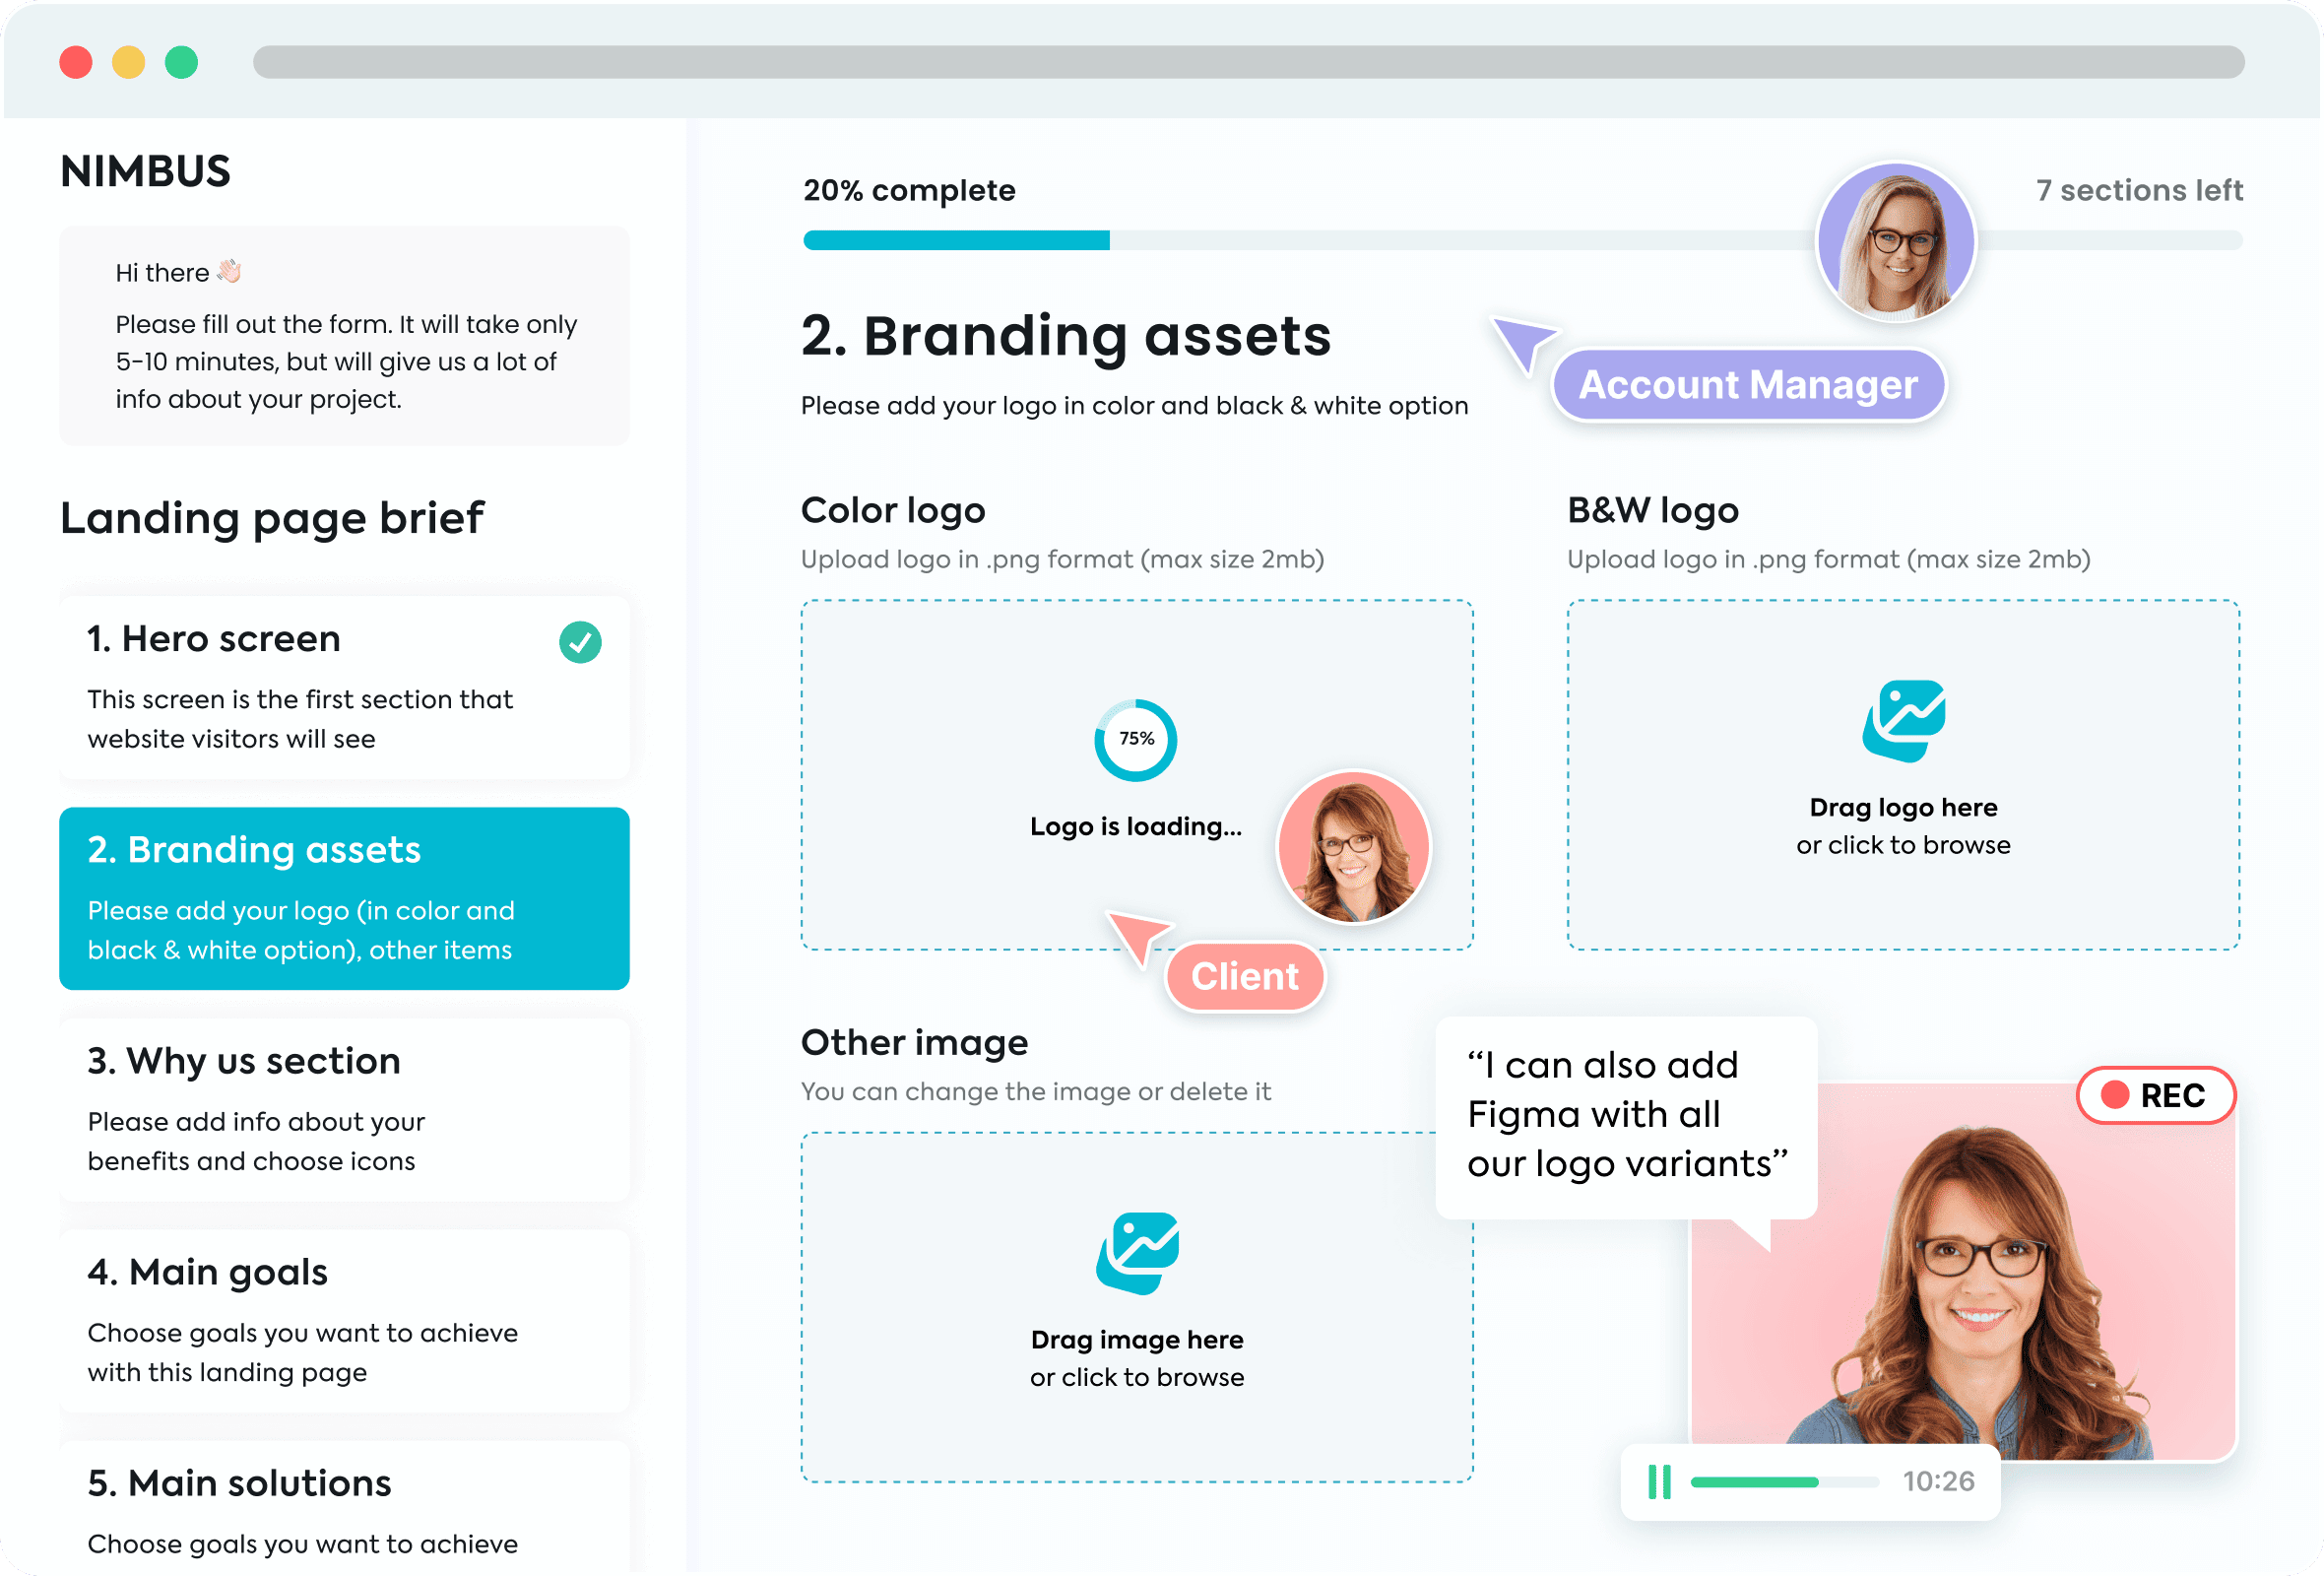The image size is (2324, 1576).
Task: Click the yellow minimize window dot
Action: [128, 62]
